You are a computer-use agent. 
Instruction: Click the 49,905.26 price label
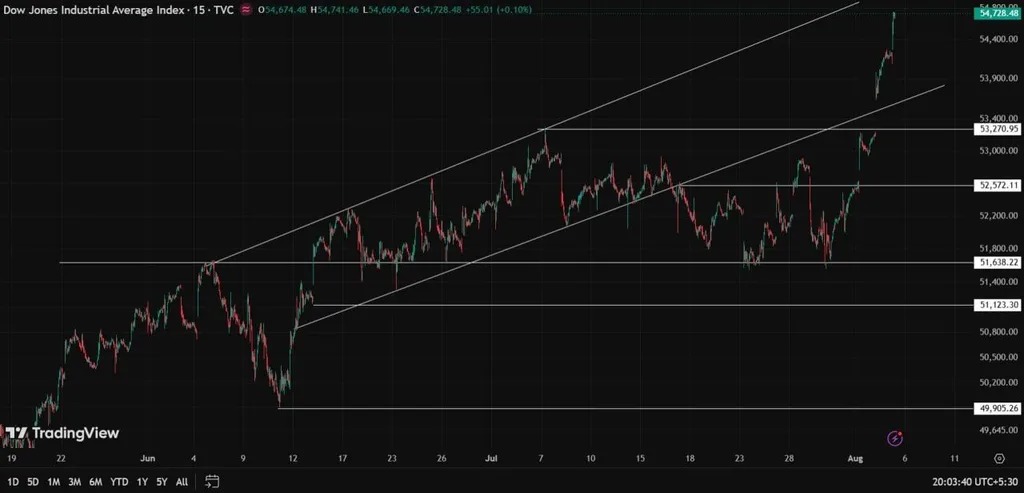[996, 409]
